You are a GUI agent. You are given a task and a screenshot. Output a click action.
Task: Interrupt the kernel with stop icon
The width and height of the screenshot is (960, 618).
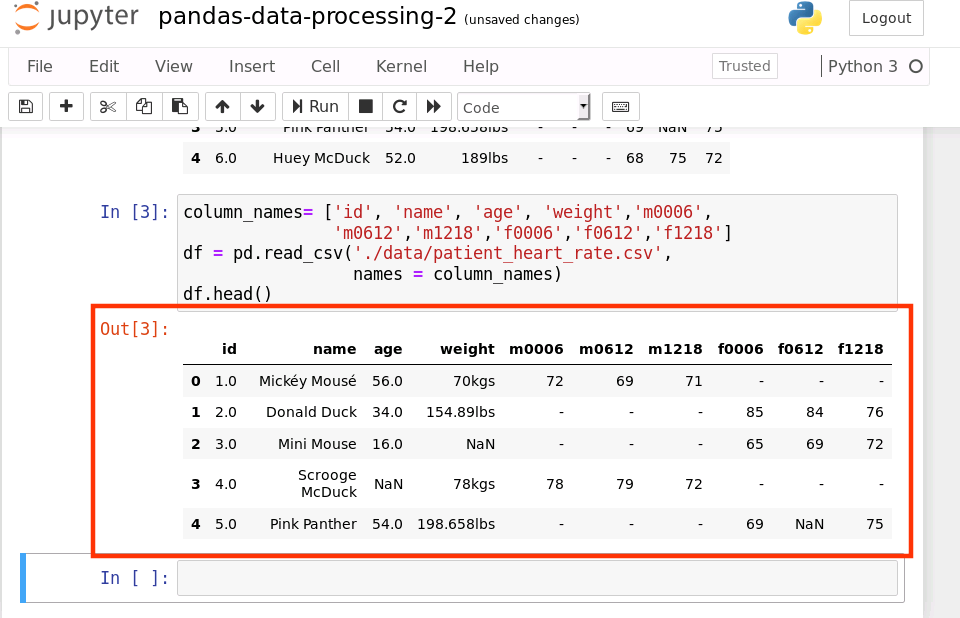click(366, 106)
